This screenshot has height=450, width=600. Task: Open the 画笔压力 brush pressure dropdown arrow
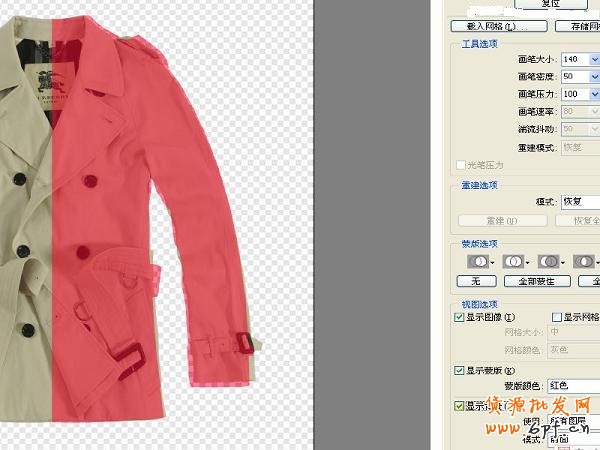click(x=594, y=94)
